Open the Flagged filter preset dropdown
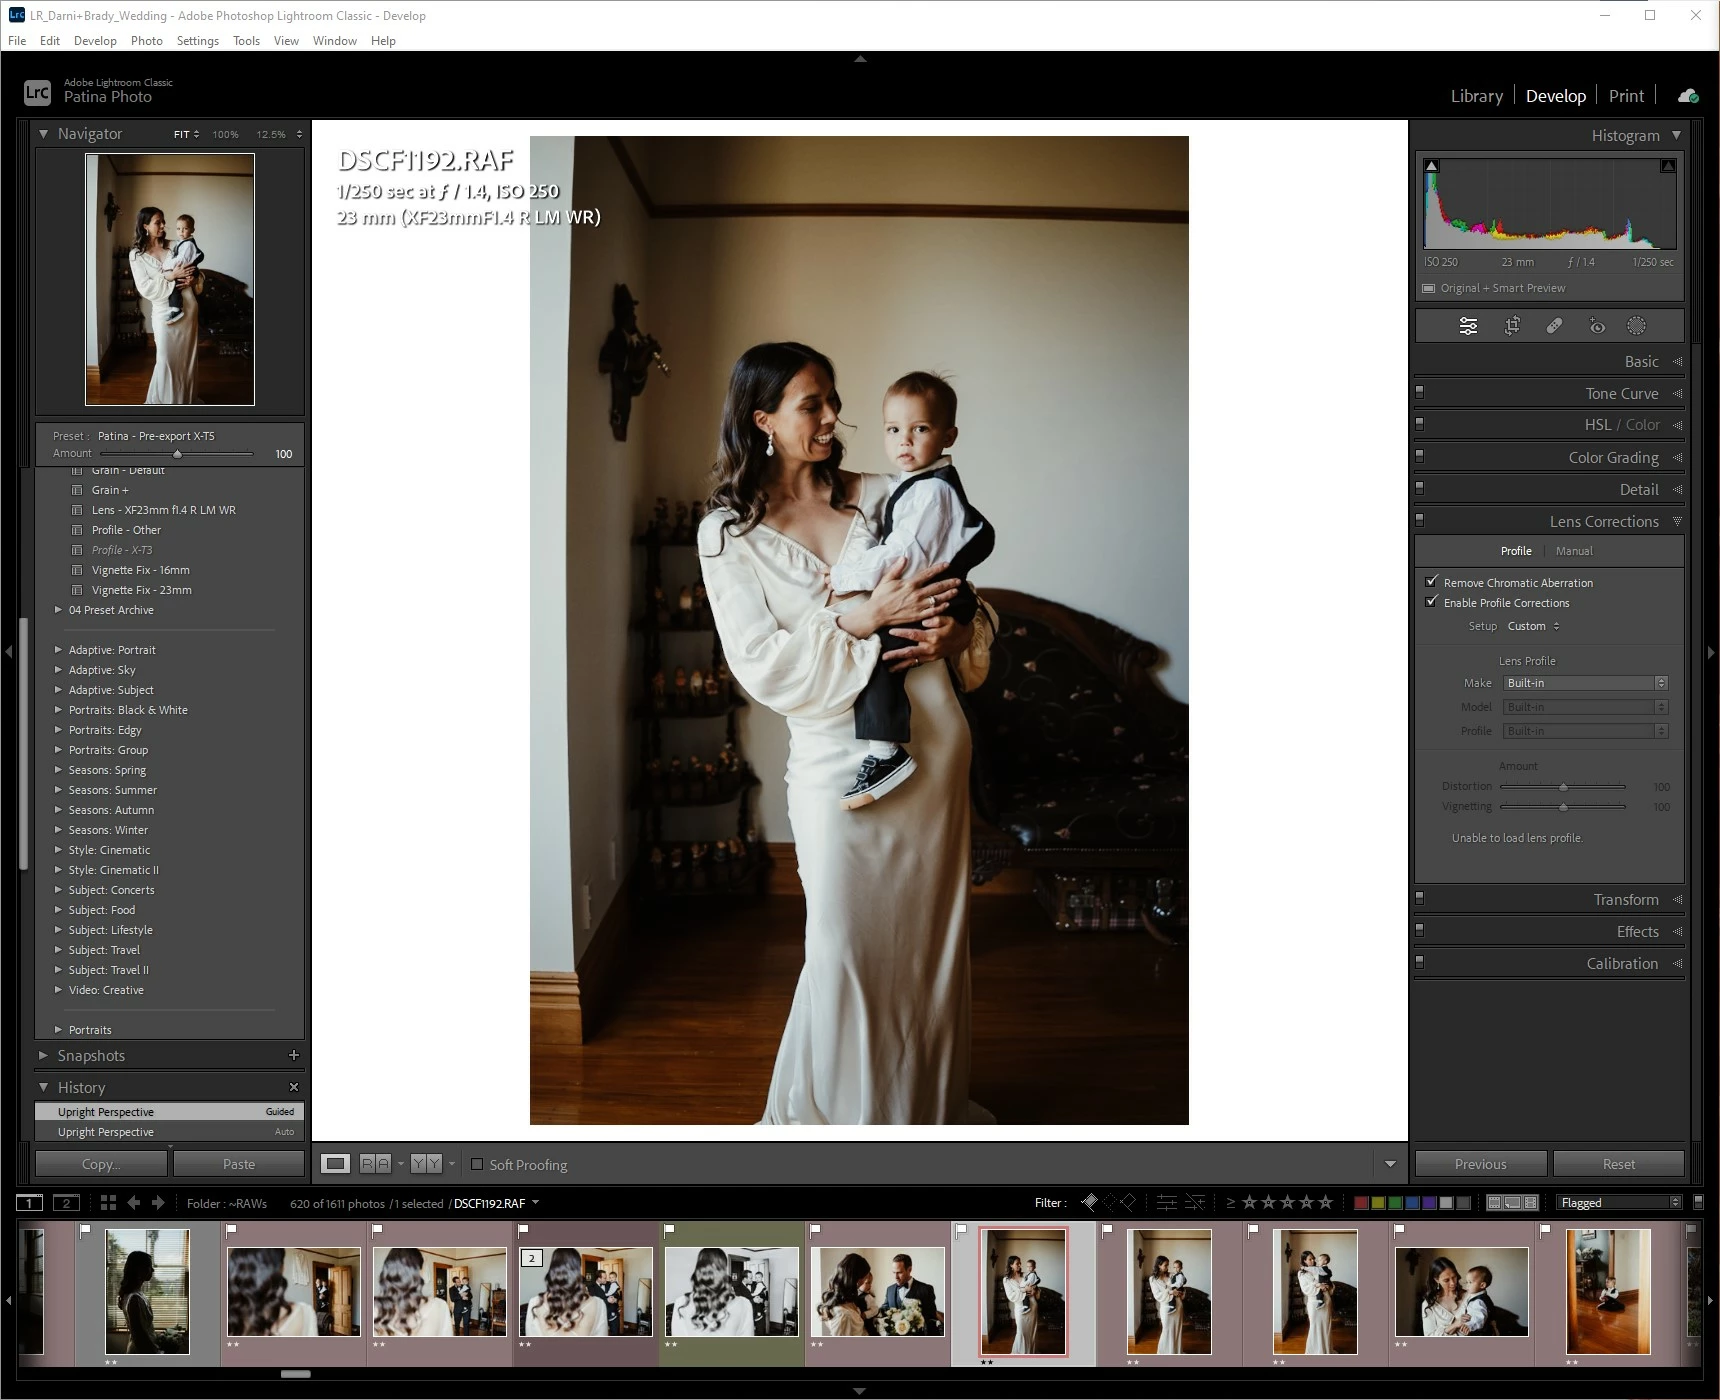The width and height of the screenshot is (1720, 1400). [1619, 1202]
